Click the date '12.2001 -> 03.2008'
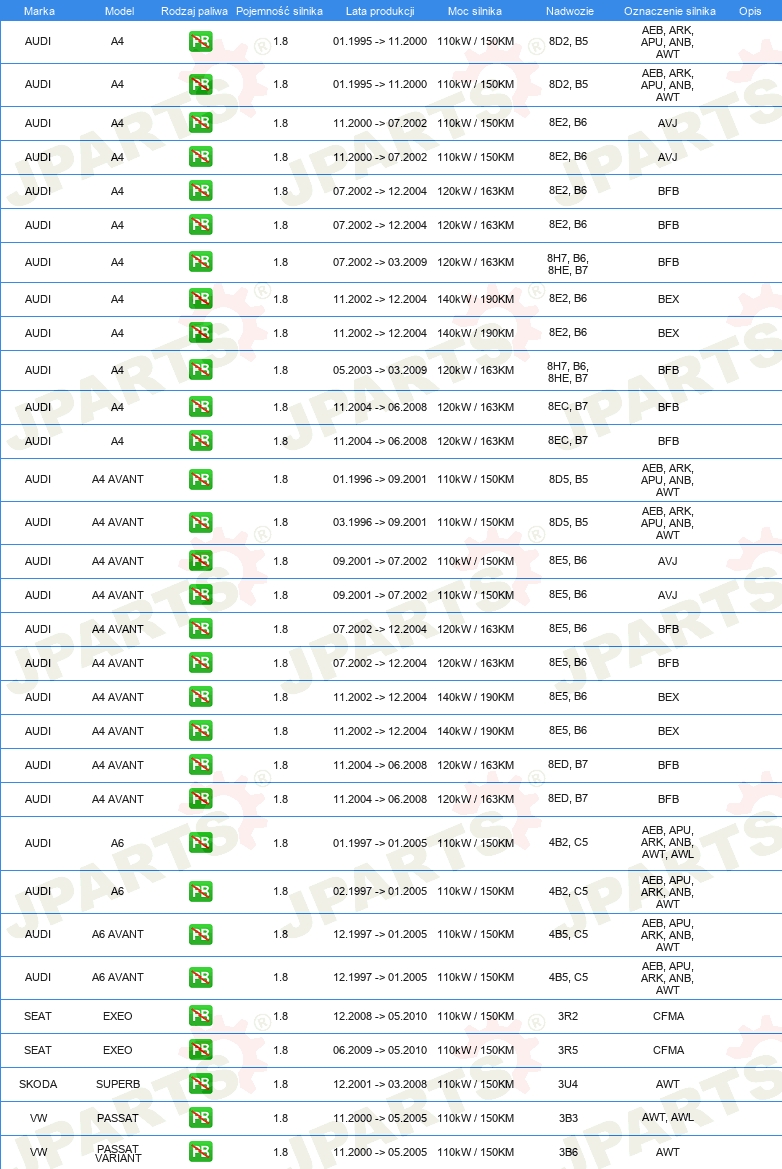The width and height of the screenshot is (782, 1169). (x=380, y=1084)
